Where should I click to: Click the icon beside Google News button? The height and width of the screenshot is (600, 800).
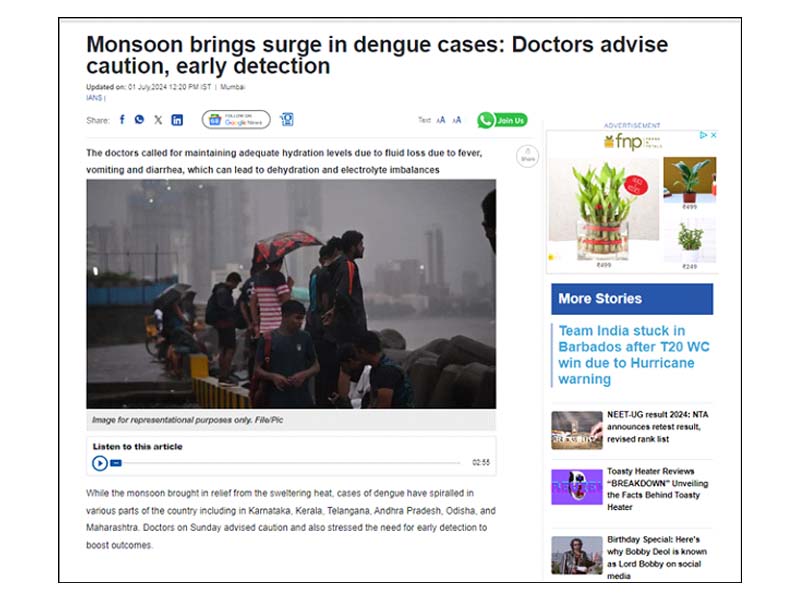[287, 119]
